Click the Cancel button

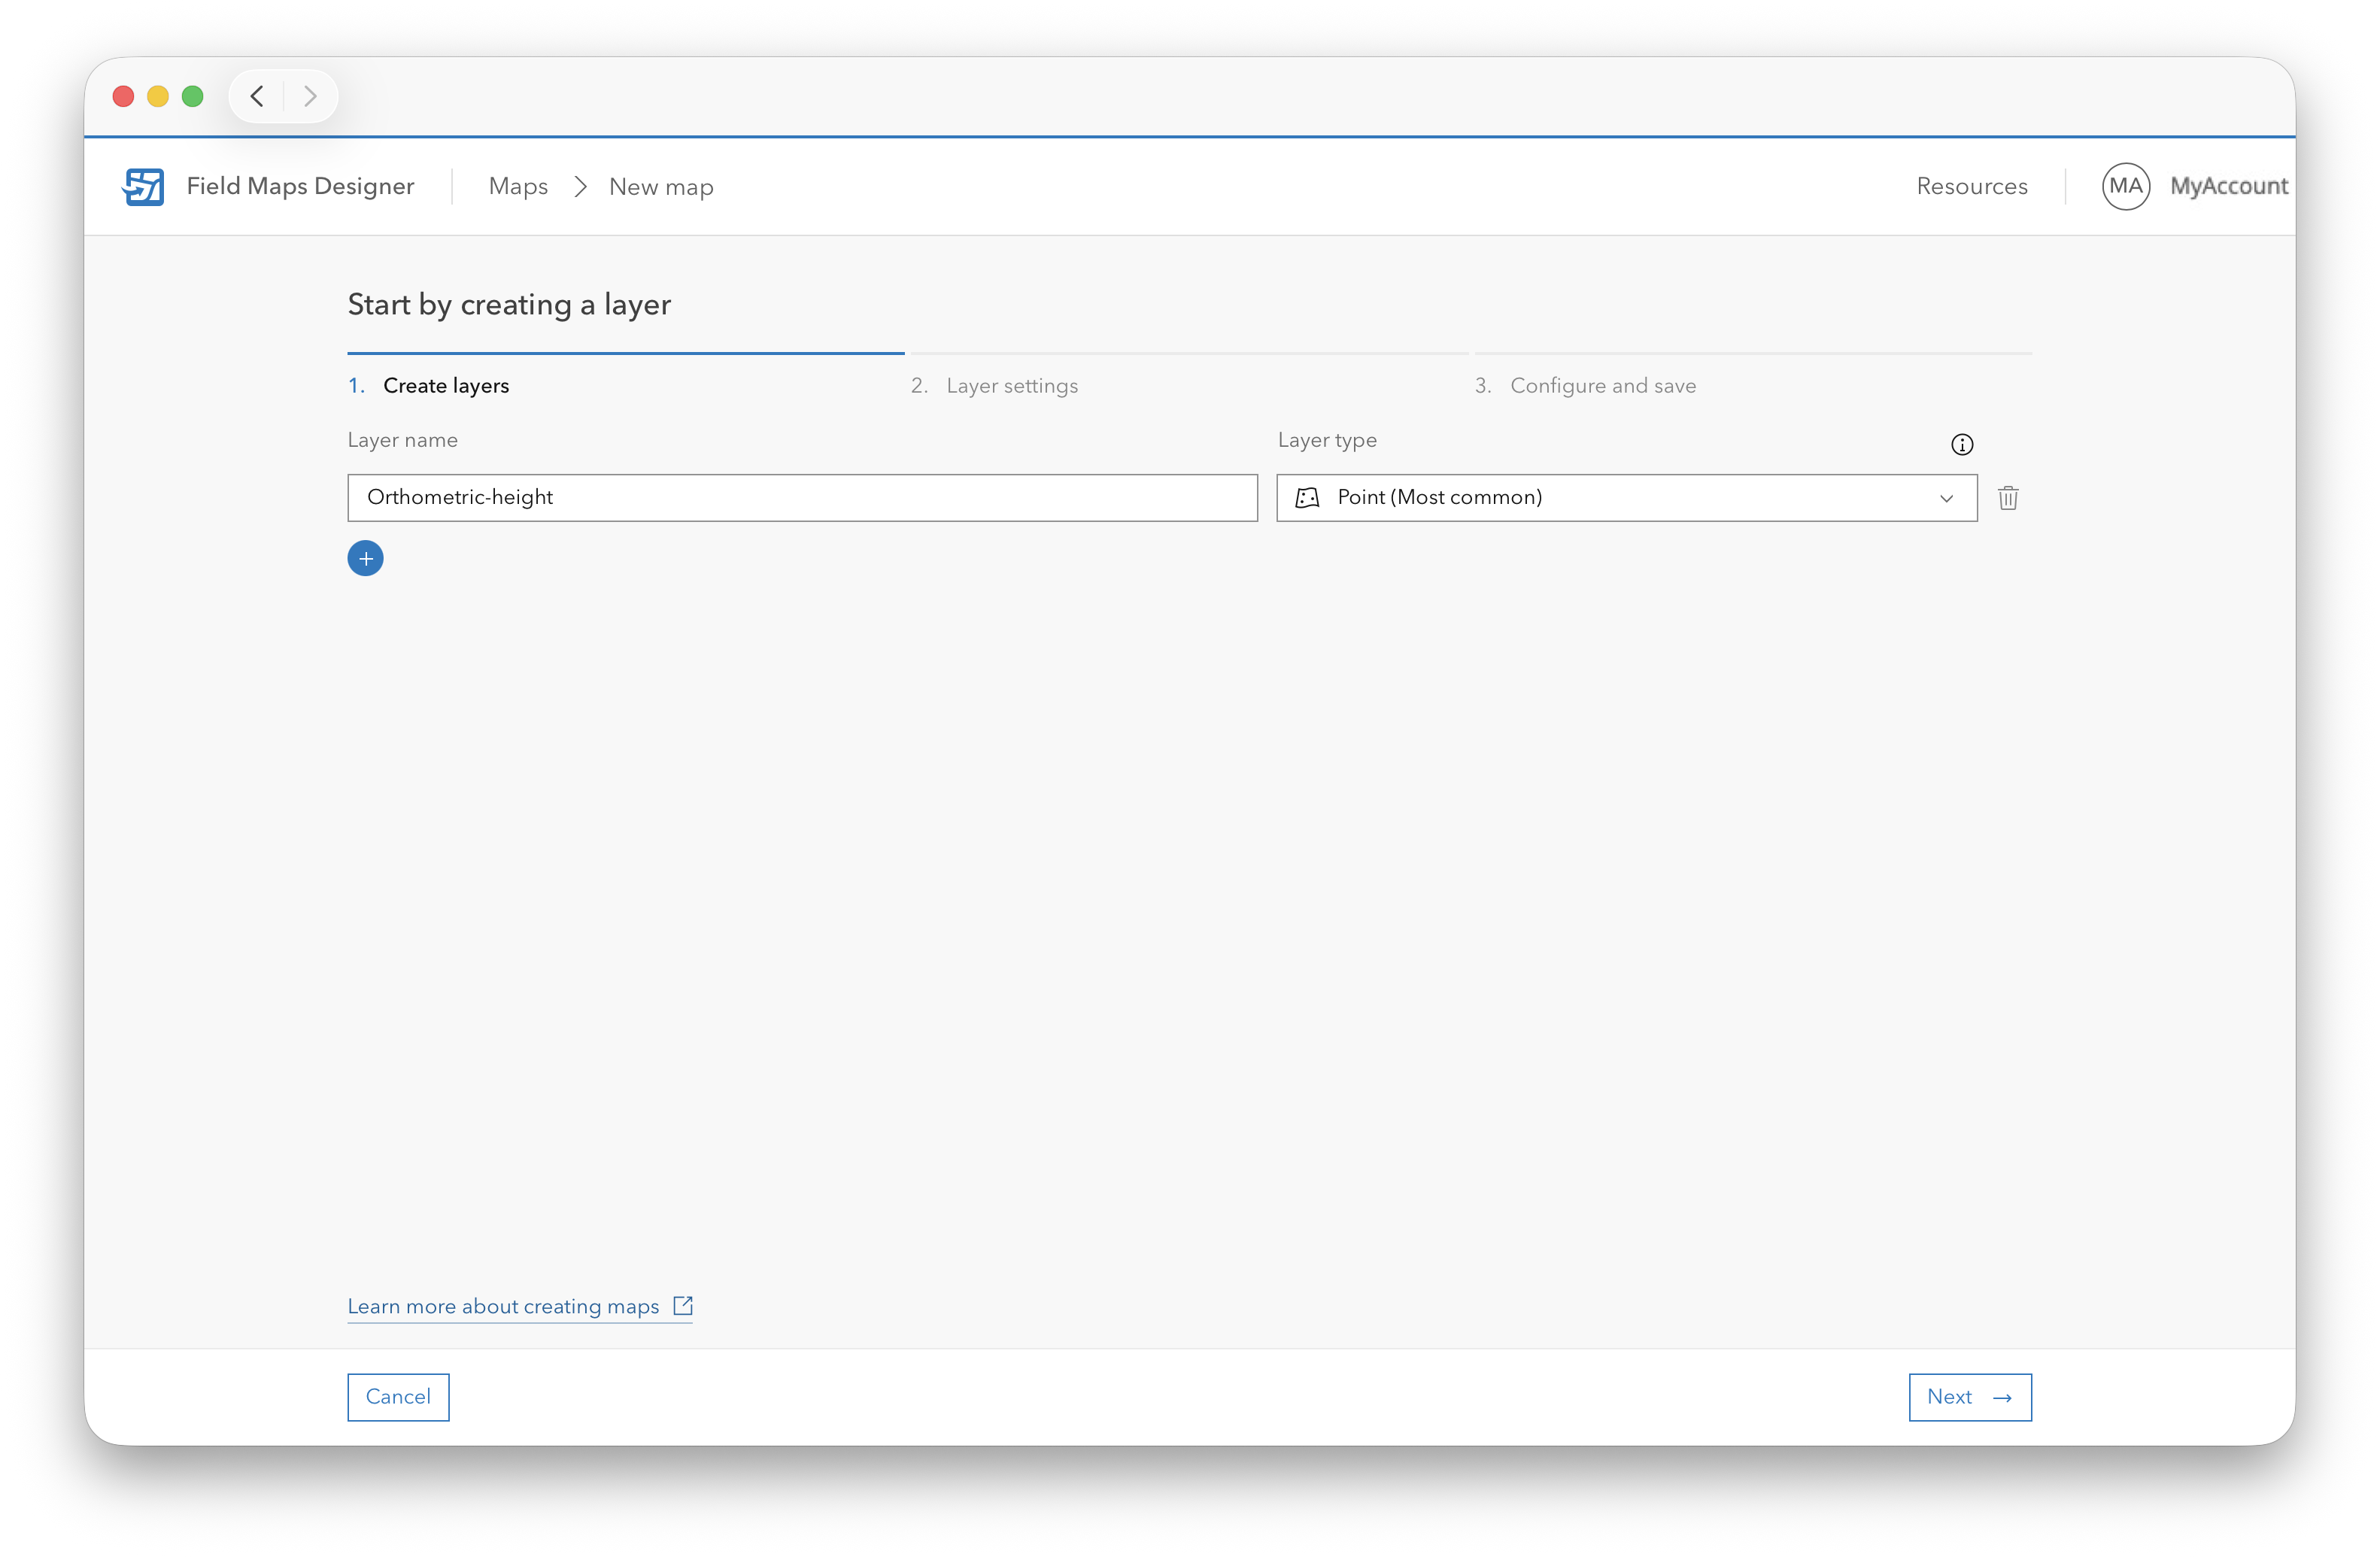[398, 1397]
